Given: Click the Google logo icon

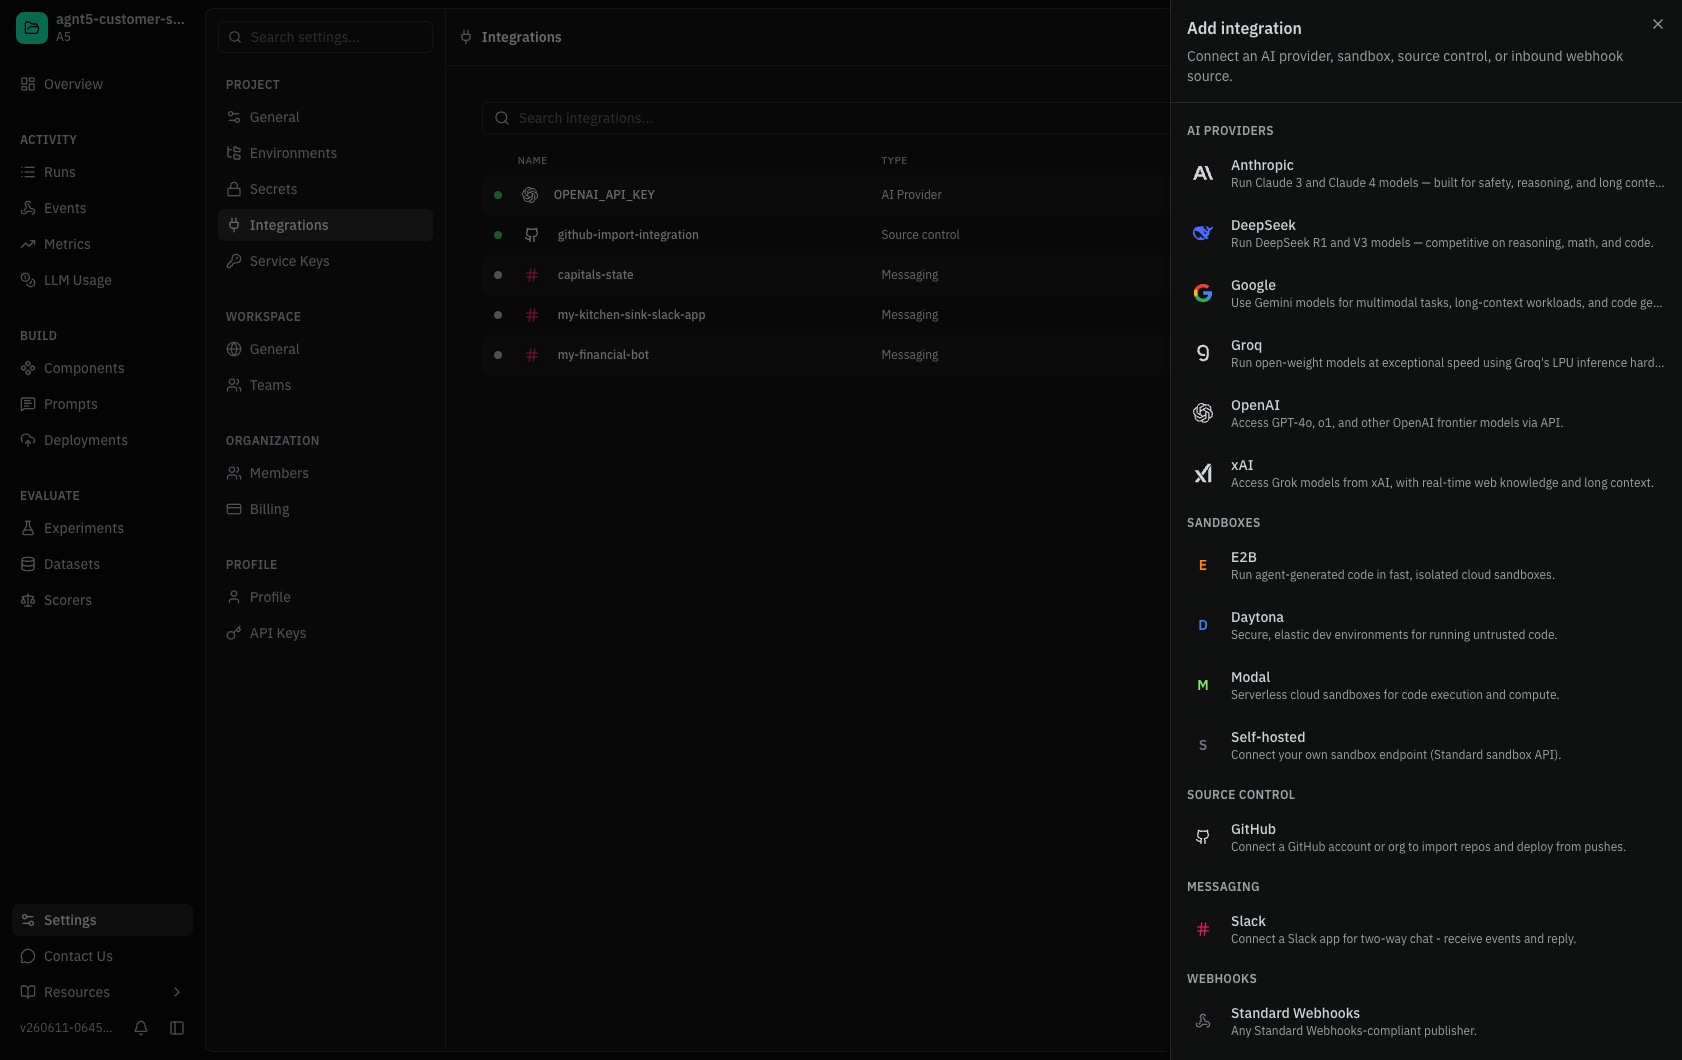Looking at the screenshot, I should pyautogui.click(x=1203, y=293).
